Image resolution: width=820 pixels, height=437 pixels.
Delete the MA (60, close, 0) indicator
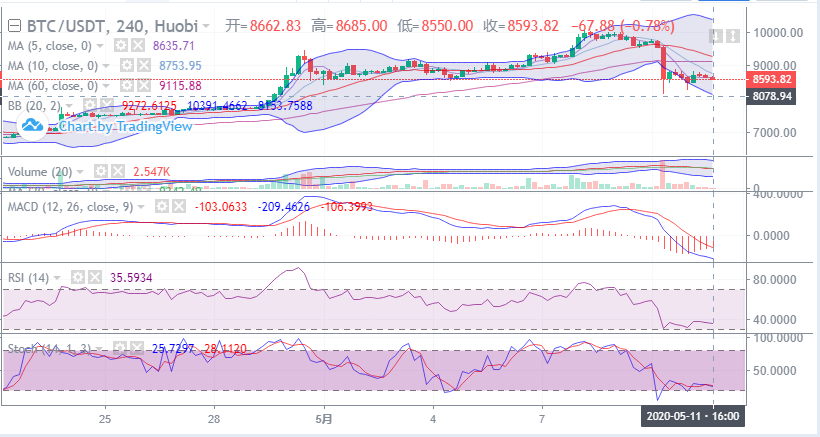tap(144, 85)
